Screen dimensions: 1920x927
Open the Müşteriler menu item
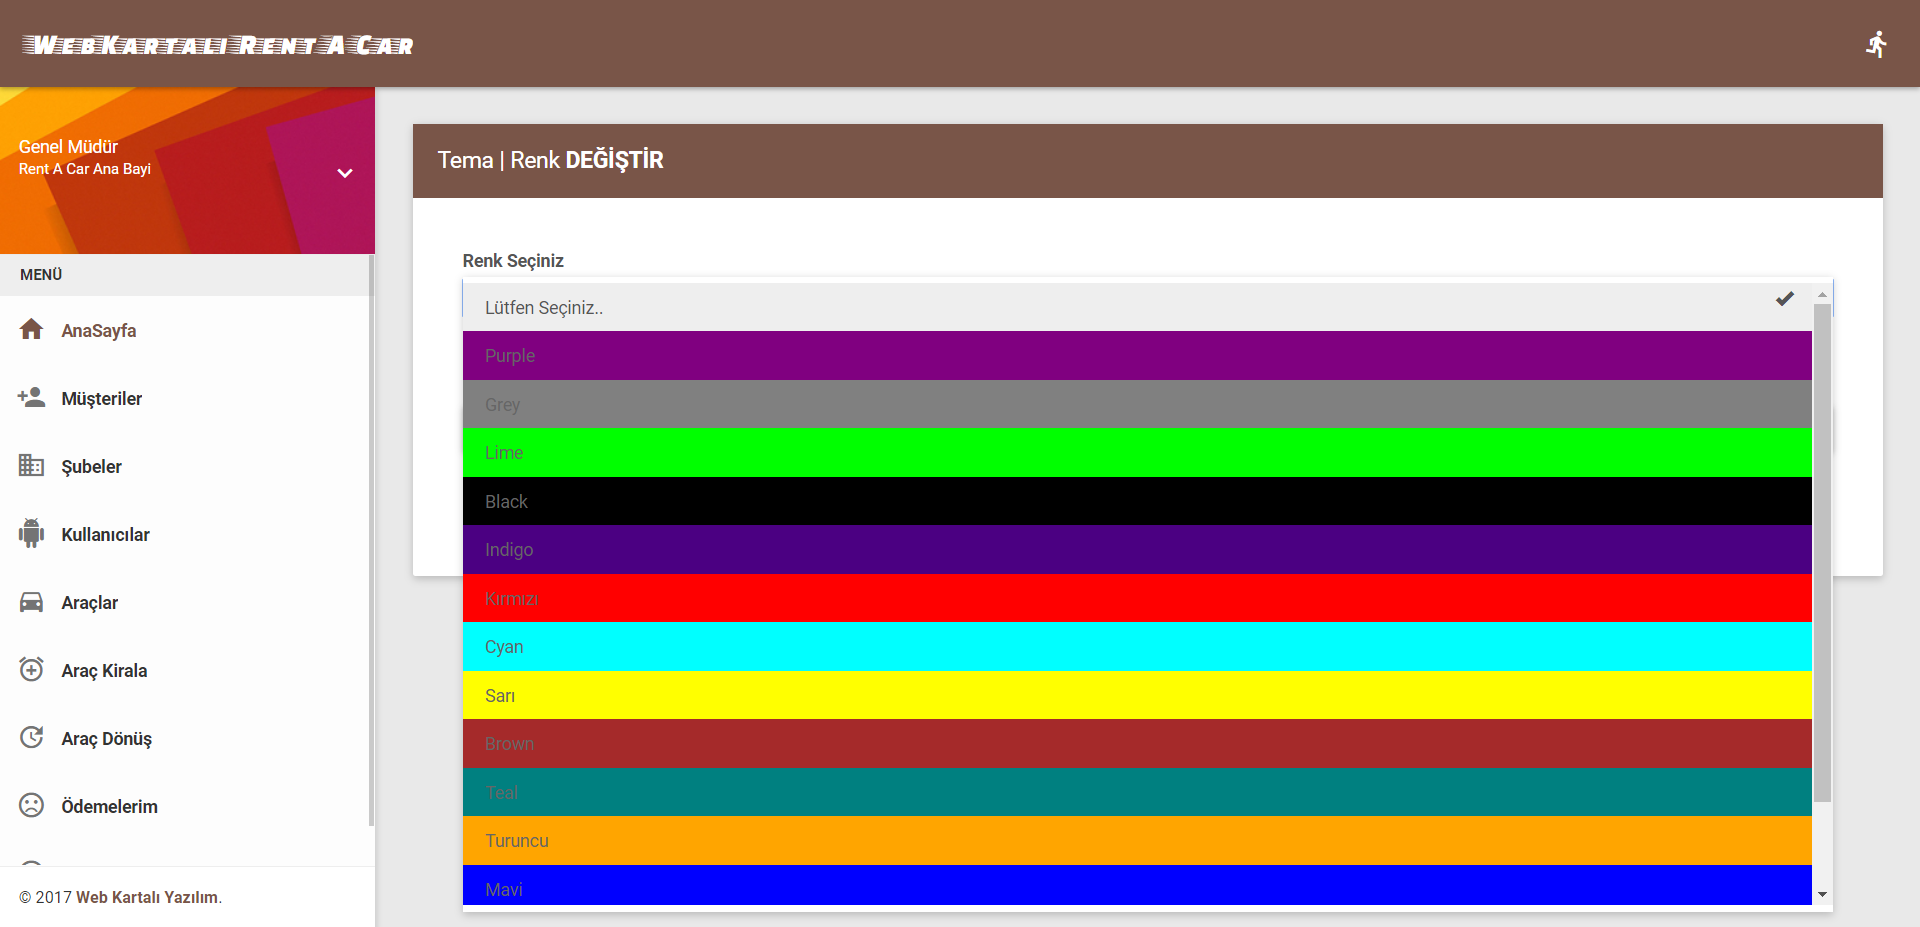101,399
